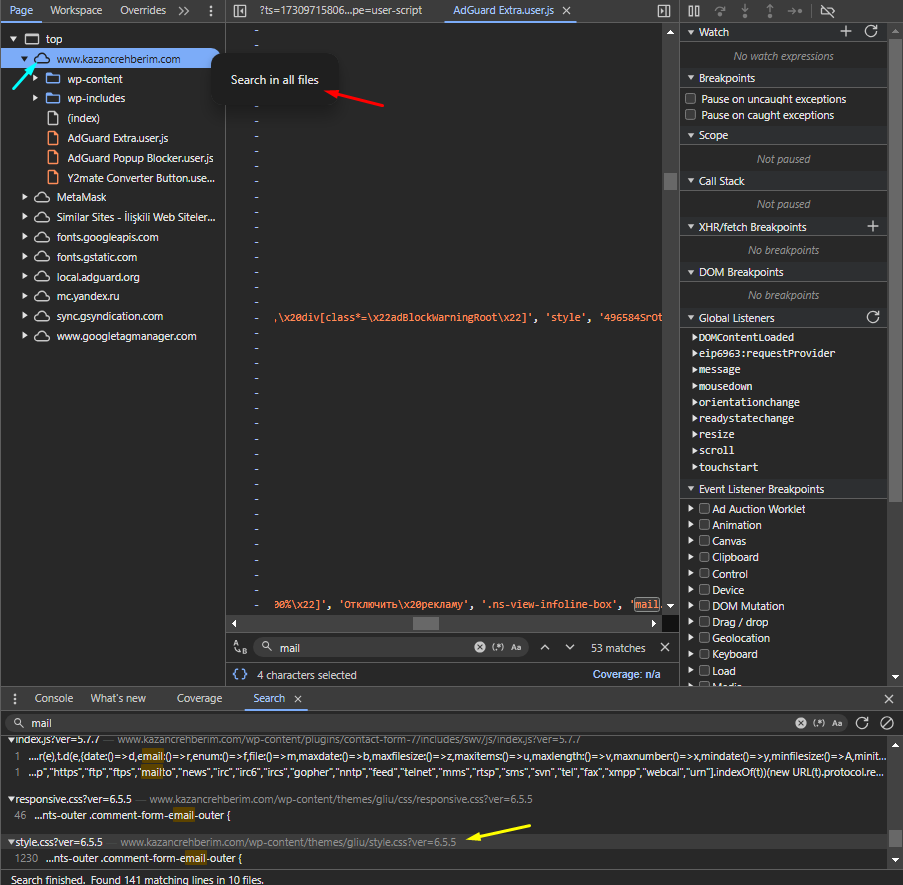
Task: Expand mc.yandex.ru node
Action: click(x=24, y=296)
